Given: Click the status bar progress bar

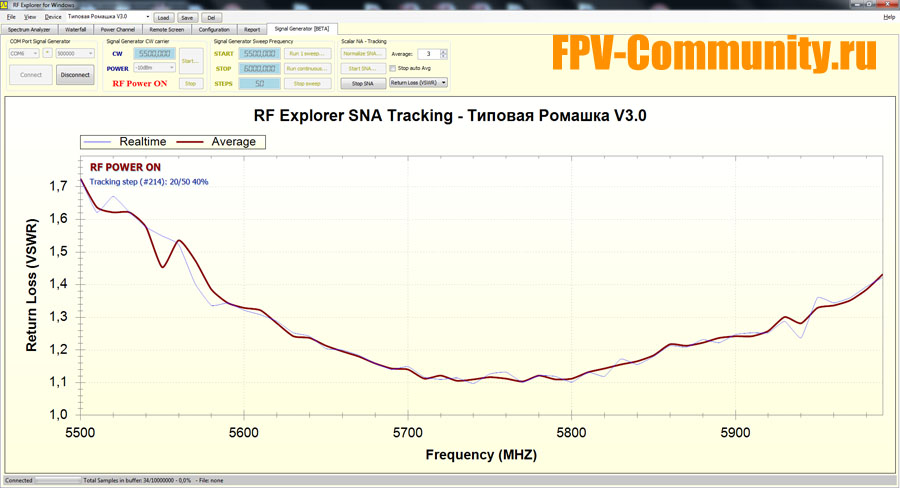Looking at the screenshot, I should click(58, 481).
